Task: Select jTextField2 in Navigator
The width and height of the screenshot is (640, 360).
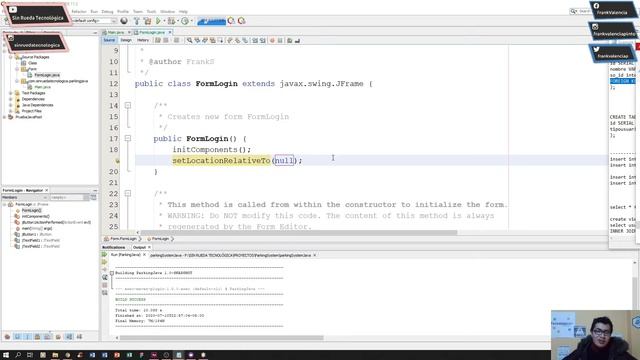Action: [41, 247]
